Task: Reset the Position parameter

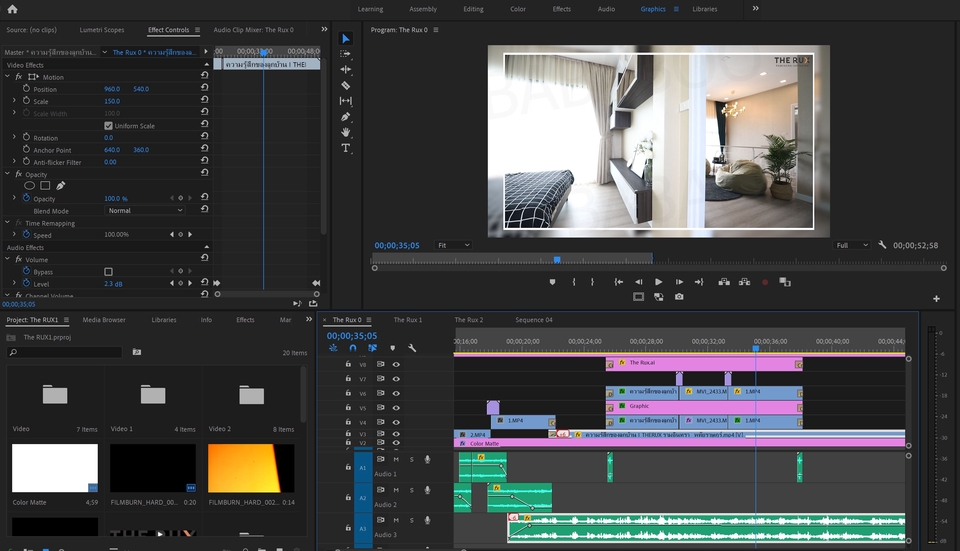Action: point(204,87)
